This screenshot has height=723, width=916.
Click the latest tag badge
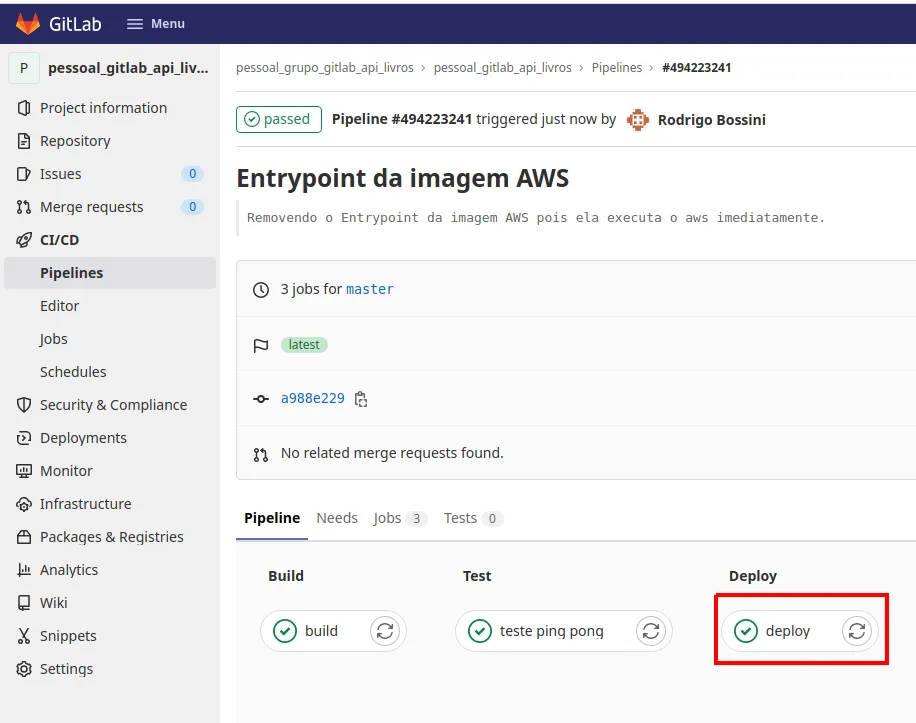[304, 345]
